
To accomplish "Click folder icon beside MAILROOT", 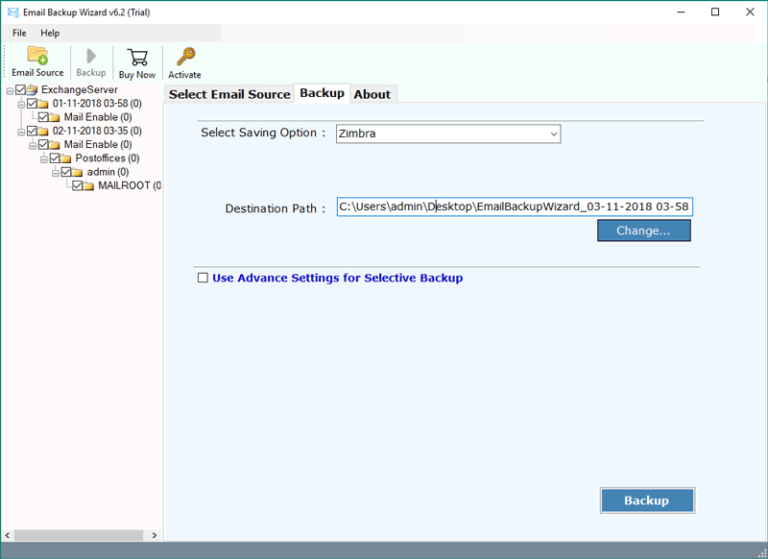I will (x=89, y=186).
